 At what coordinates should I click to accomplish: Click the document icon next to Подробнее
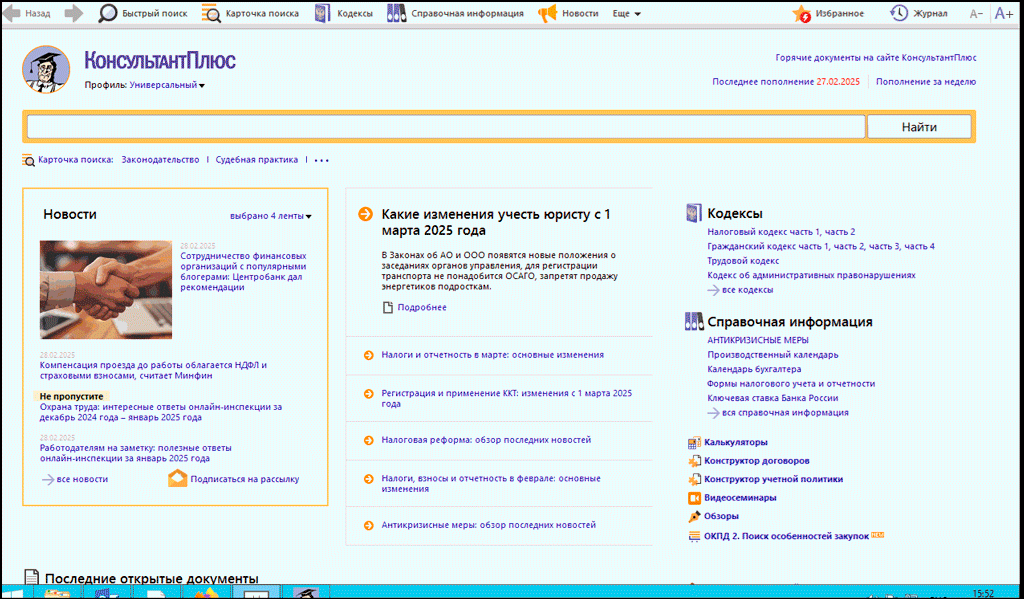(x=388, y=308)
